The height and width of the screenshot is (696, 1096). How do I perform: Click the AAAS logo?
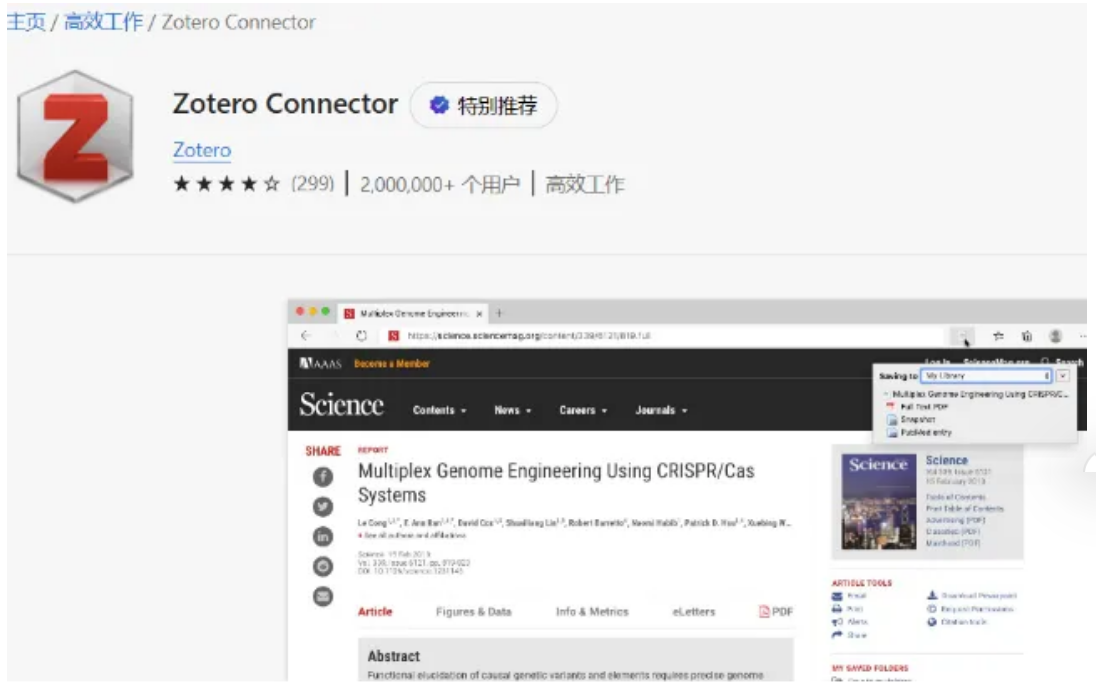[x=320, y=363]
